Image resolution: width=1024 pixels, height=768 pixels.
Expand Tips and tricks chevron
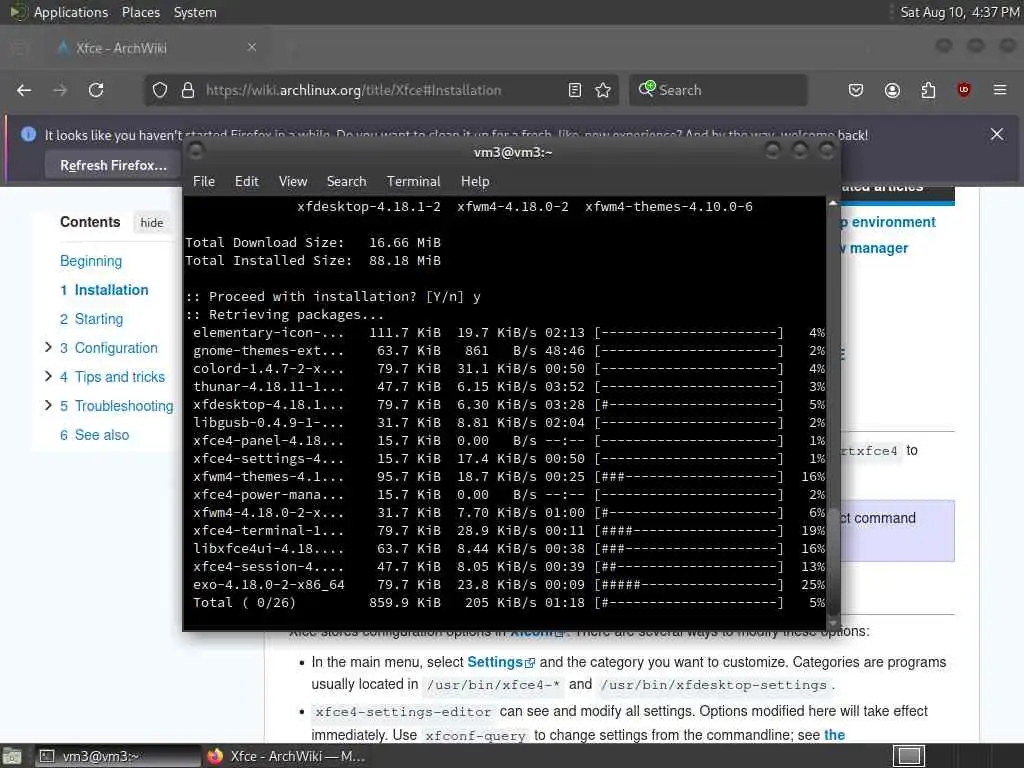48,376
